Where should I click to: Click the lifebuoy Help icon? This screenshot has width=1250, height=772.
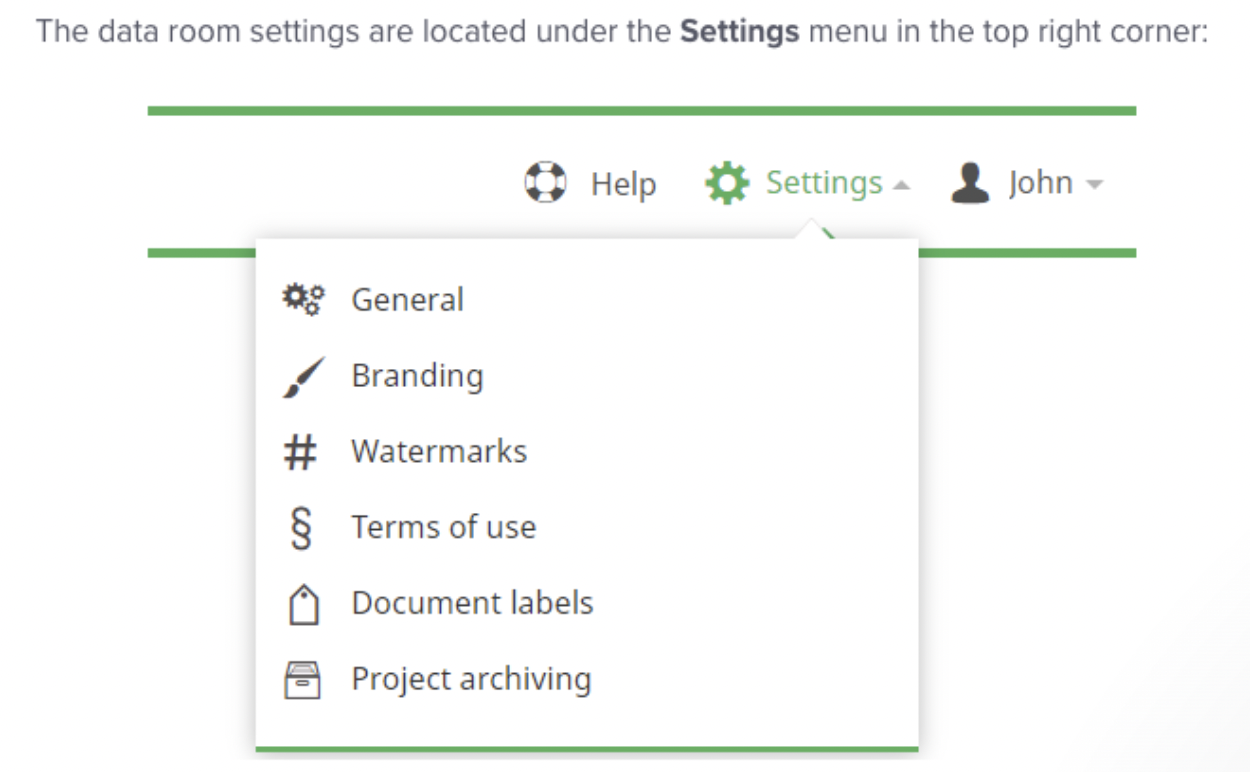545,184
